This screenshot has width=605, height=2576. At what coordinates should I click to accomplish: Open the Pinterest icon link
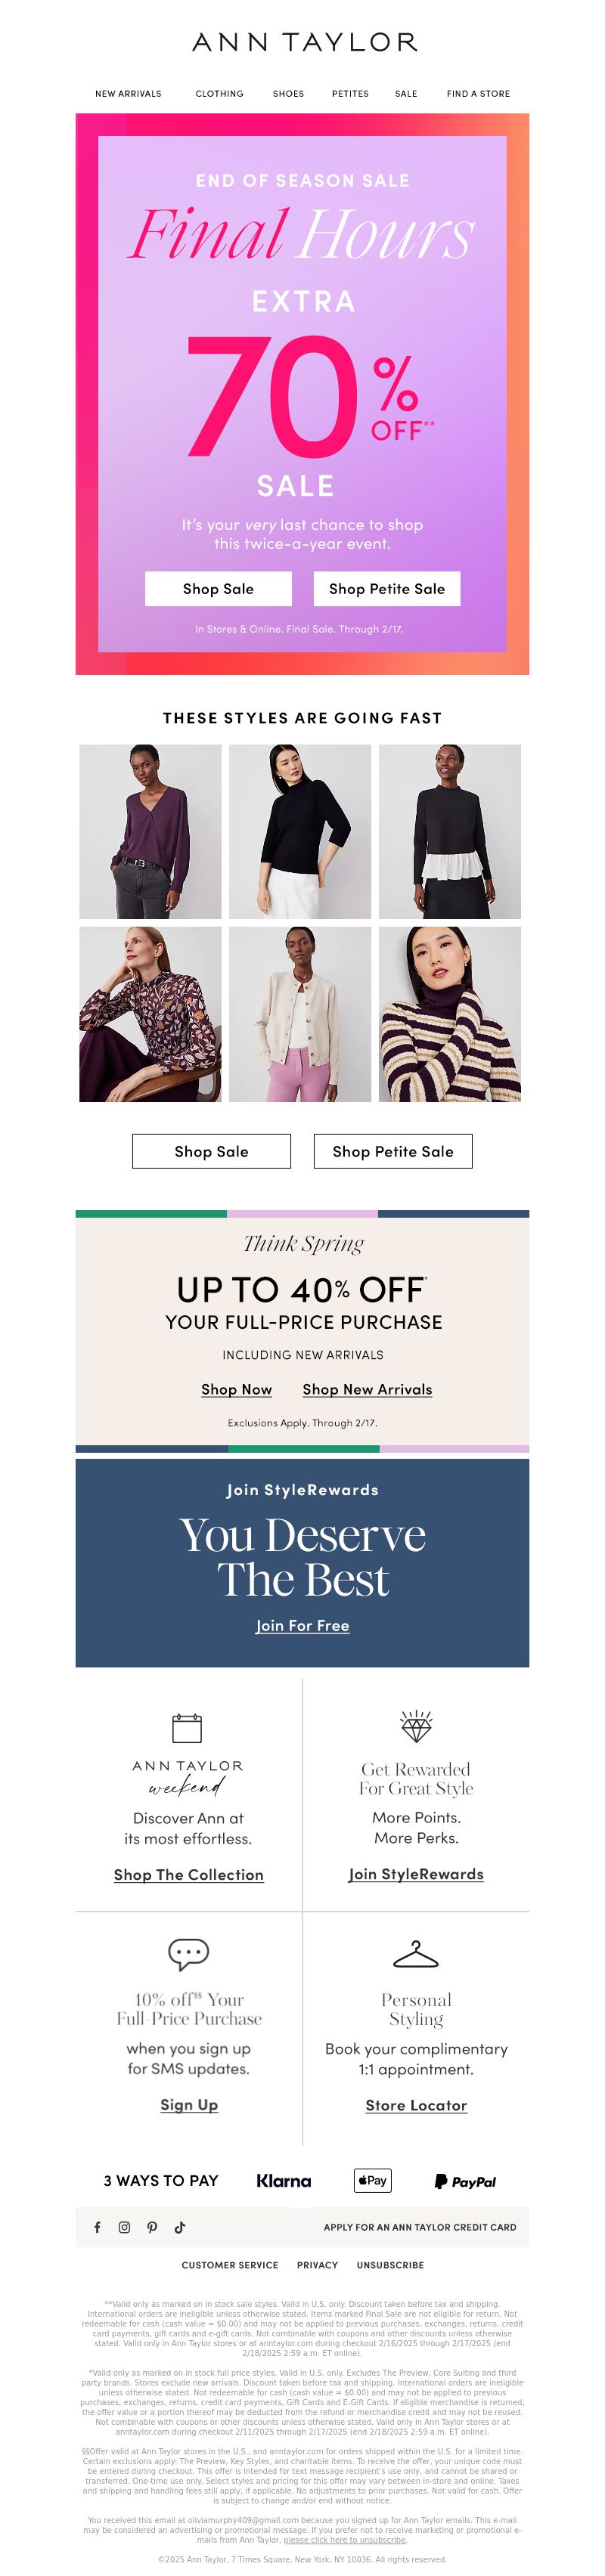tap(152, 2227)
